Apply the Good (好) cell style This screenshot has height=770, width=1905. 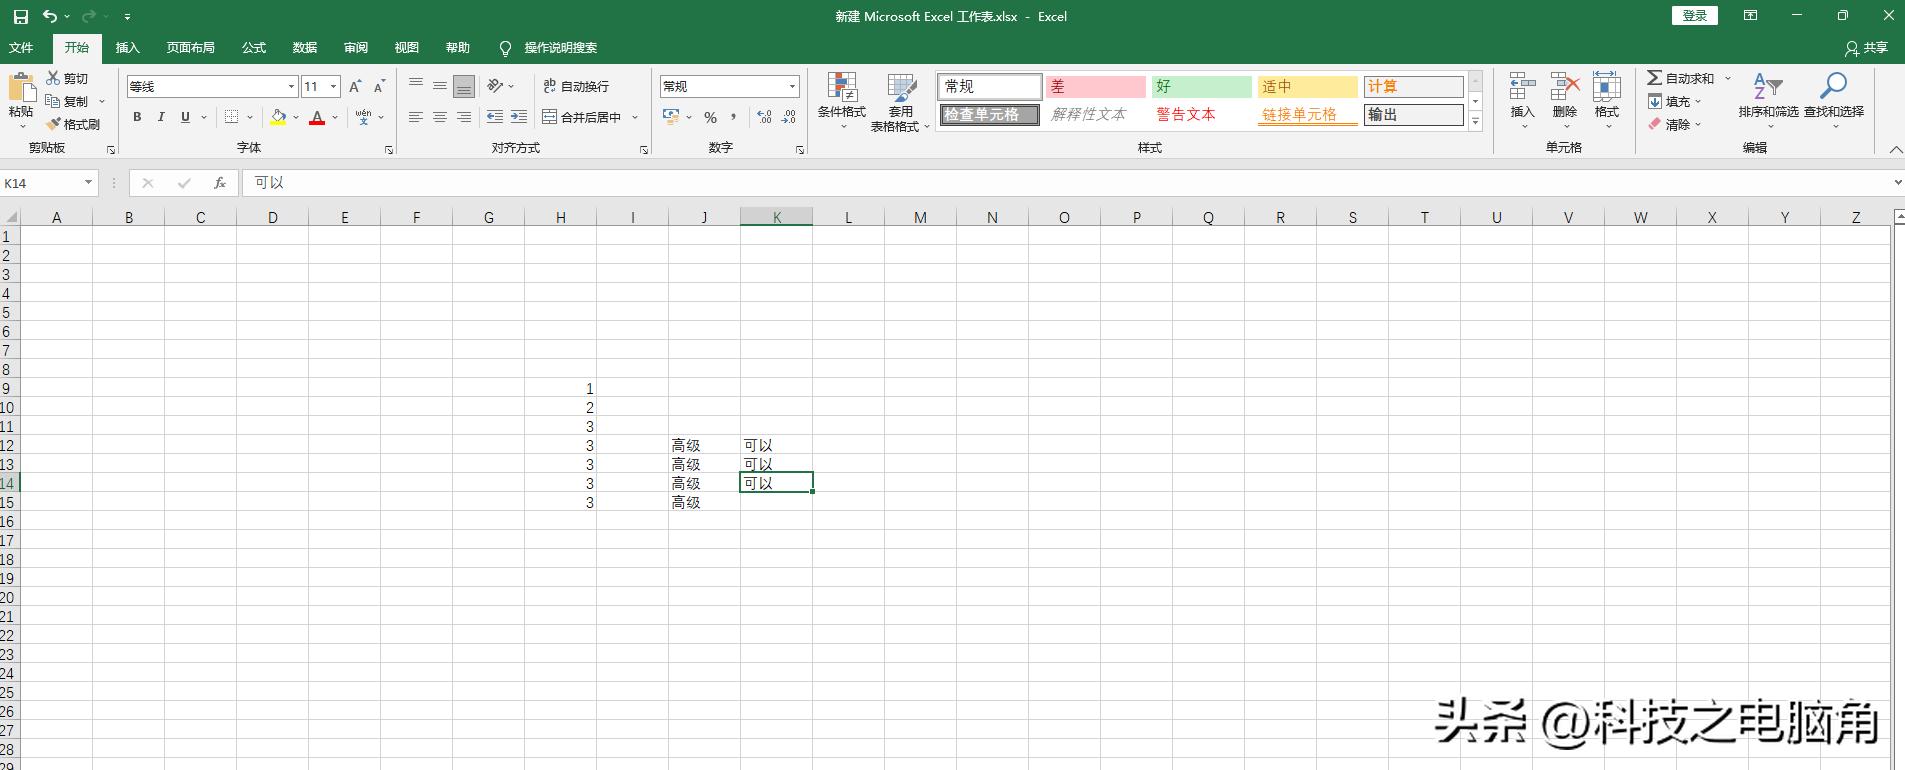pyautogui.click(x=1201, y=87)
